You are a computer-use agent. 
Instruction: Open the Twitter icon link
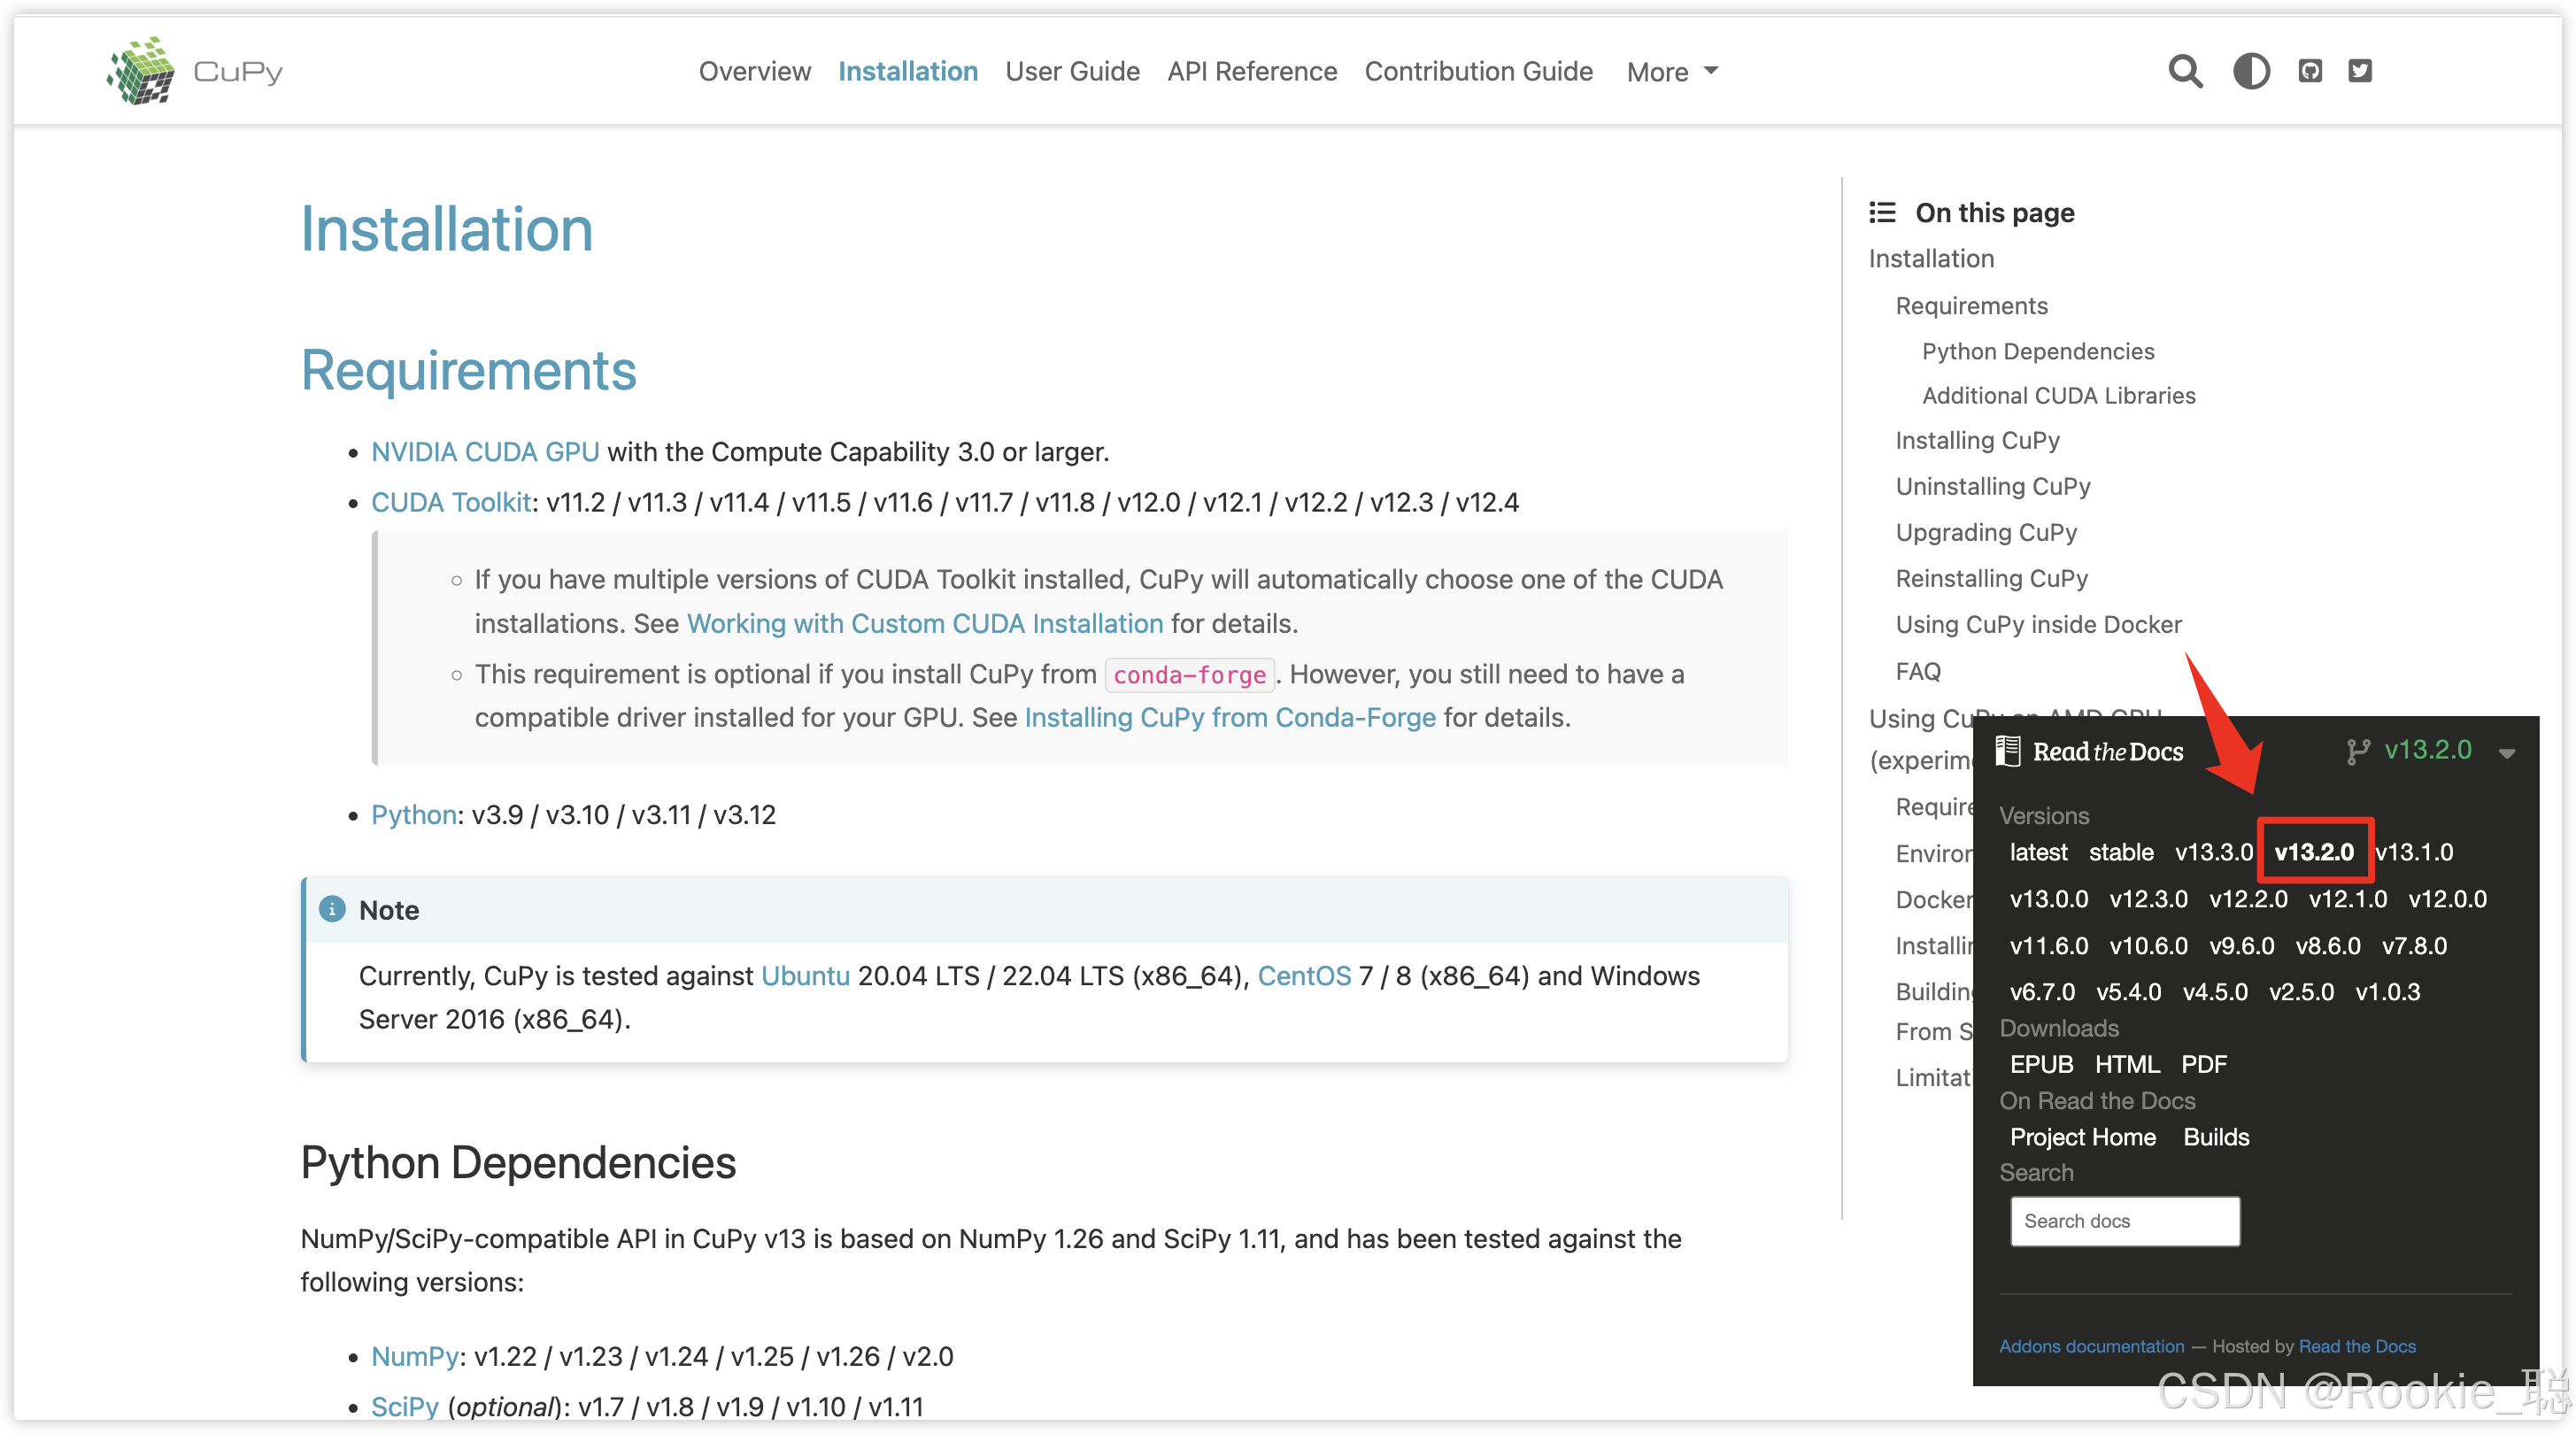(x=2360, y=71)
